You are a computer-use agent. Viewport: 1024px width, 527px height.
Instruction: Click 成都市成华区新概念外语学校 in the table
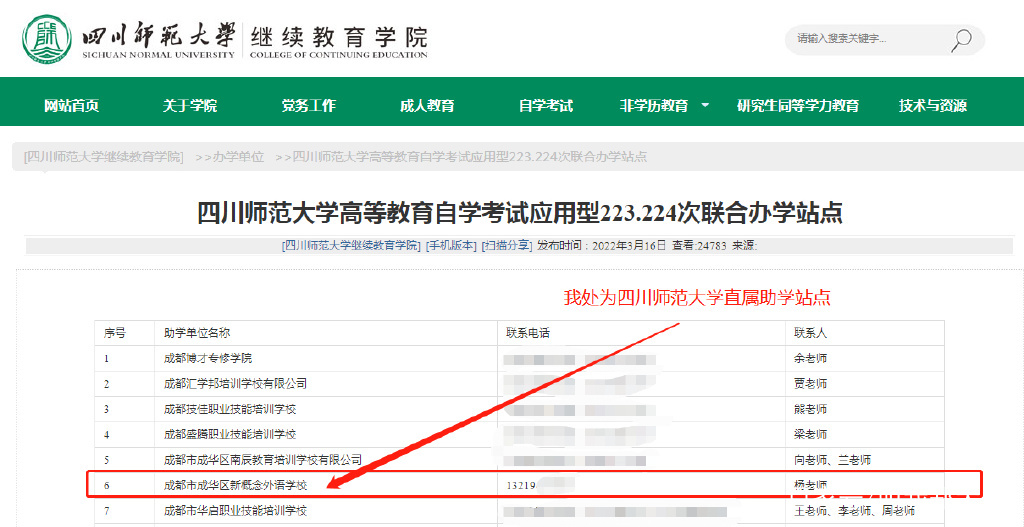pos(235,485)
